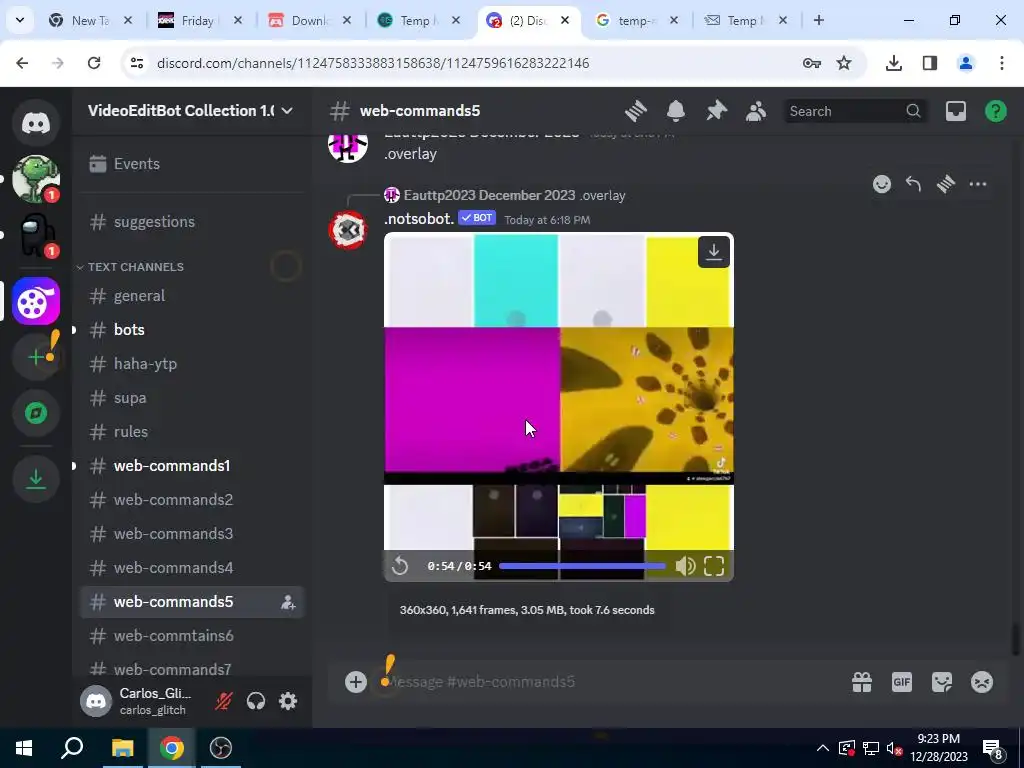This screenshot has height=768, width=1024.
Task: Click the Search box in header
Action: coord(856,111)
